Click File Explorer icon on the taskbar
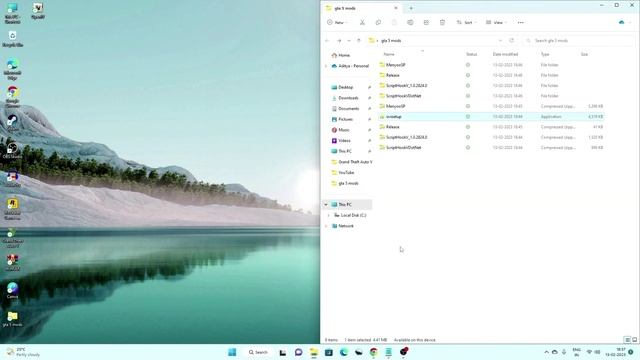 coord(313,352)
